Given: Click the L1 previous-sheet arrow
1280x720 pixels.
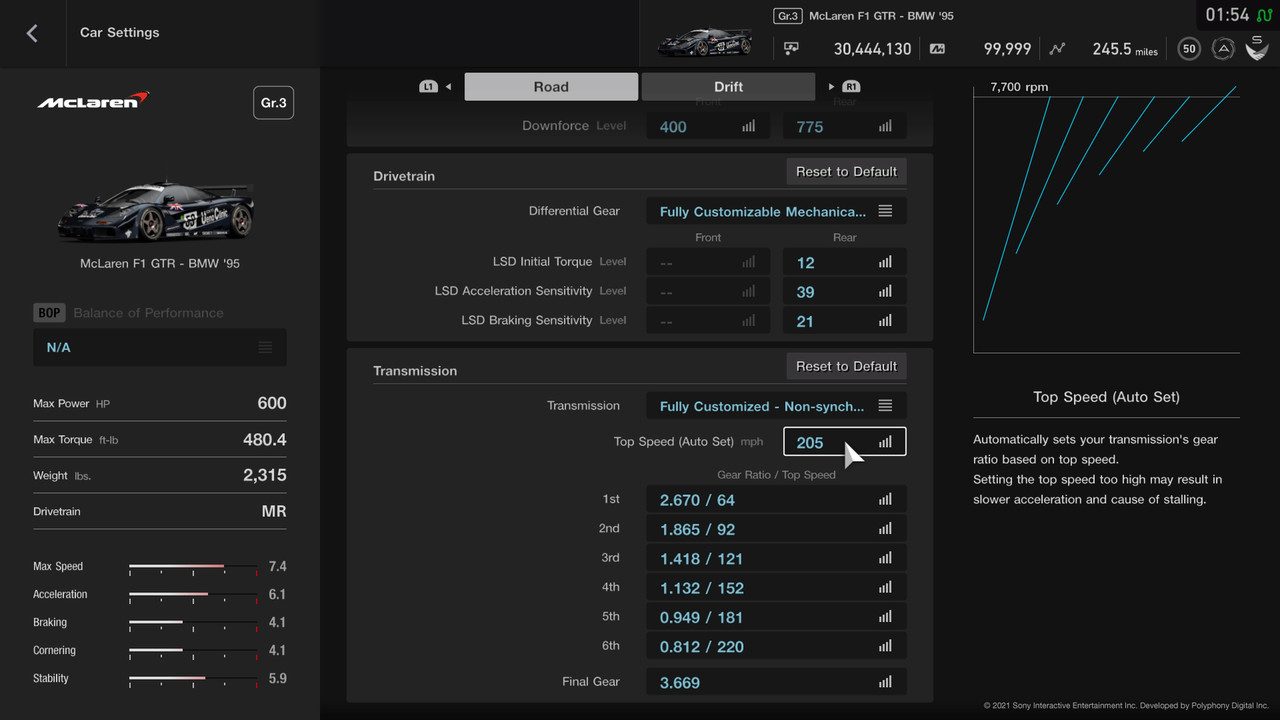Looking at the screenshot, I should click(x=436, y=87).
